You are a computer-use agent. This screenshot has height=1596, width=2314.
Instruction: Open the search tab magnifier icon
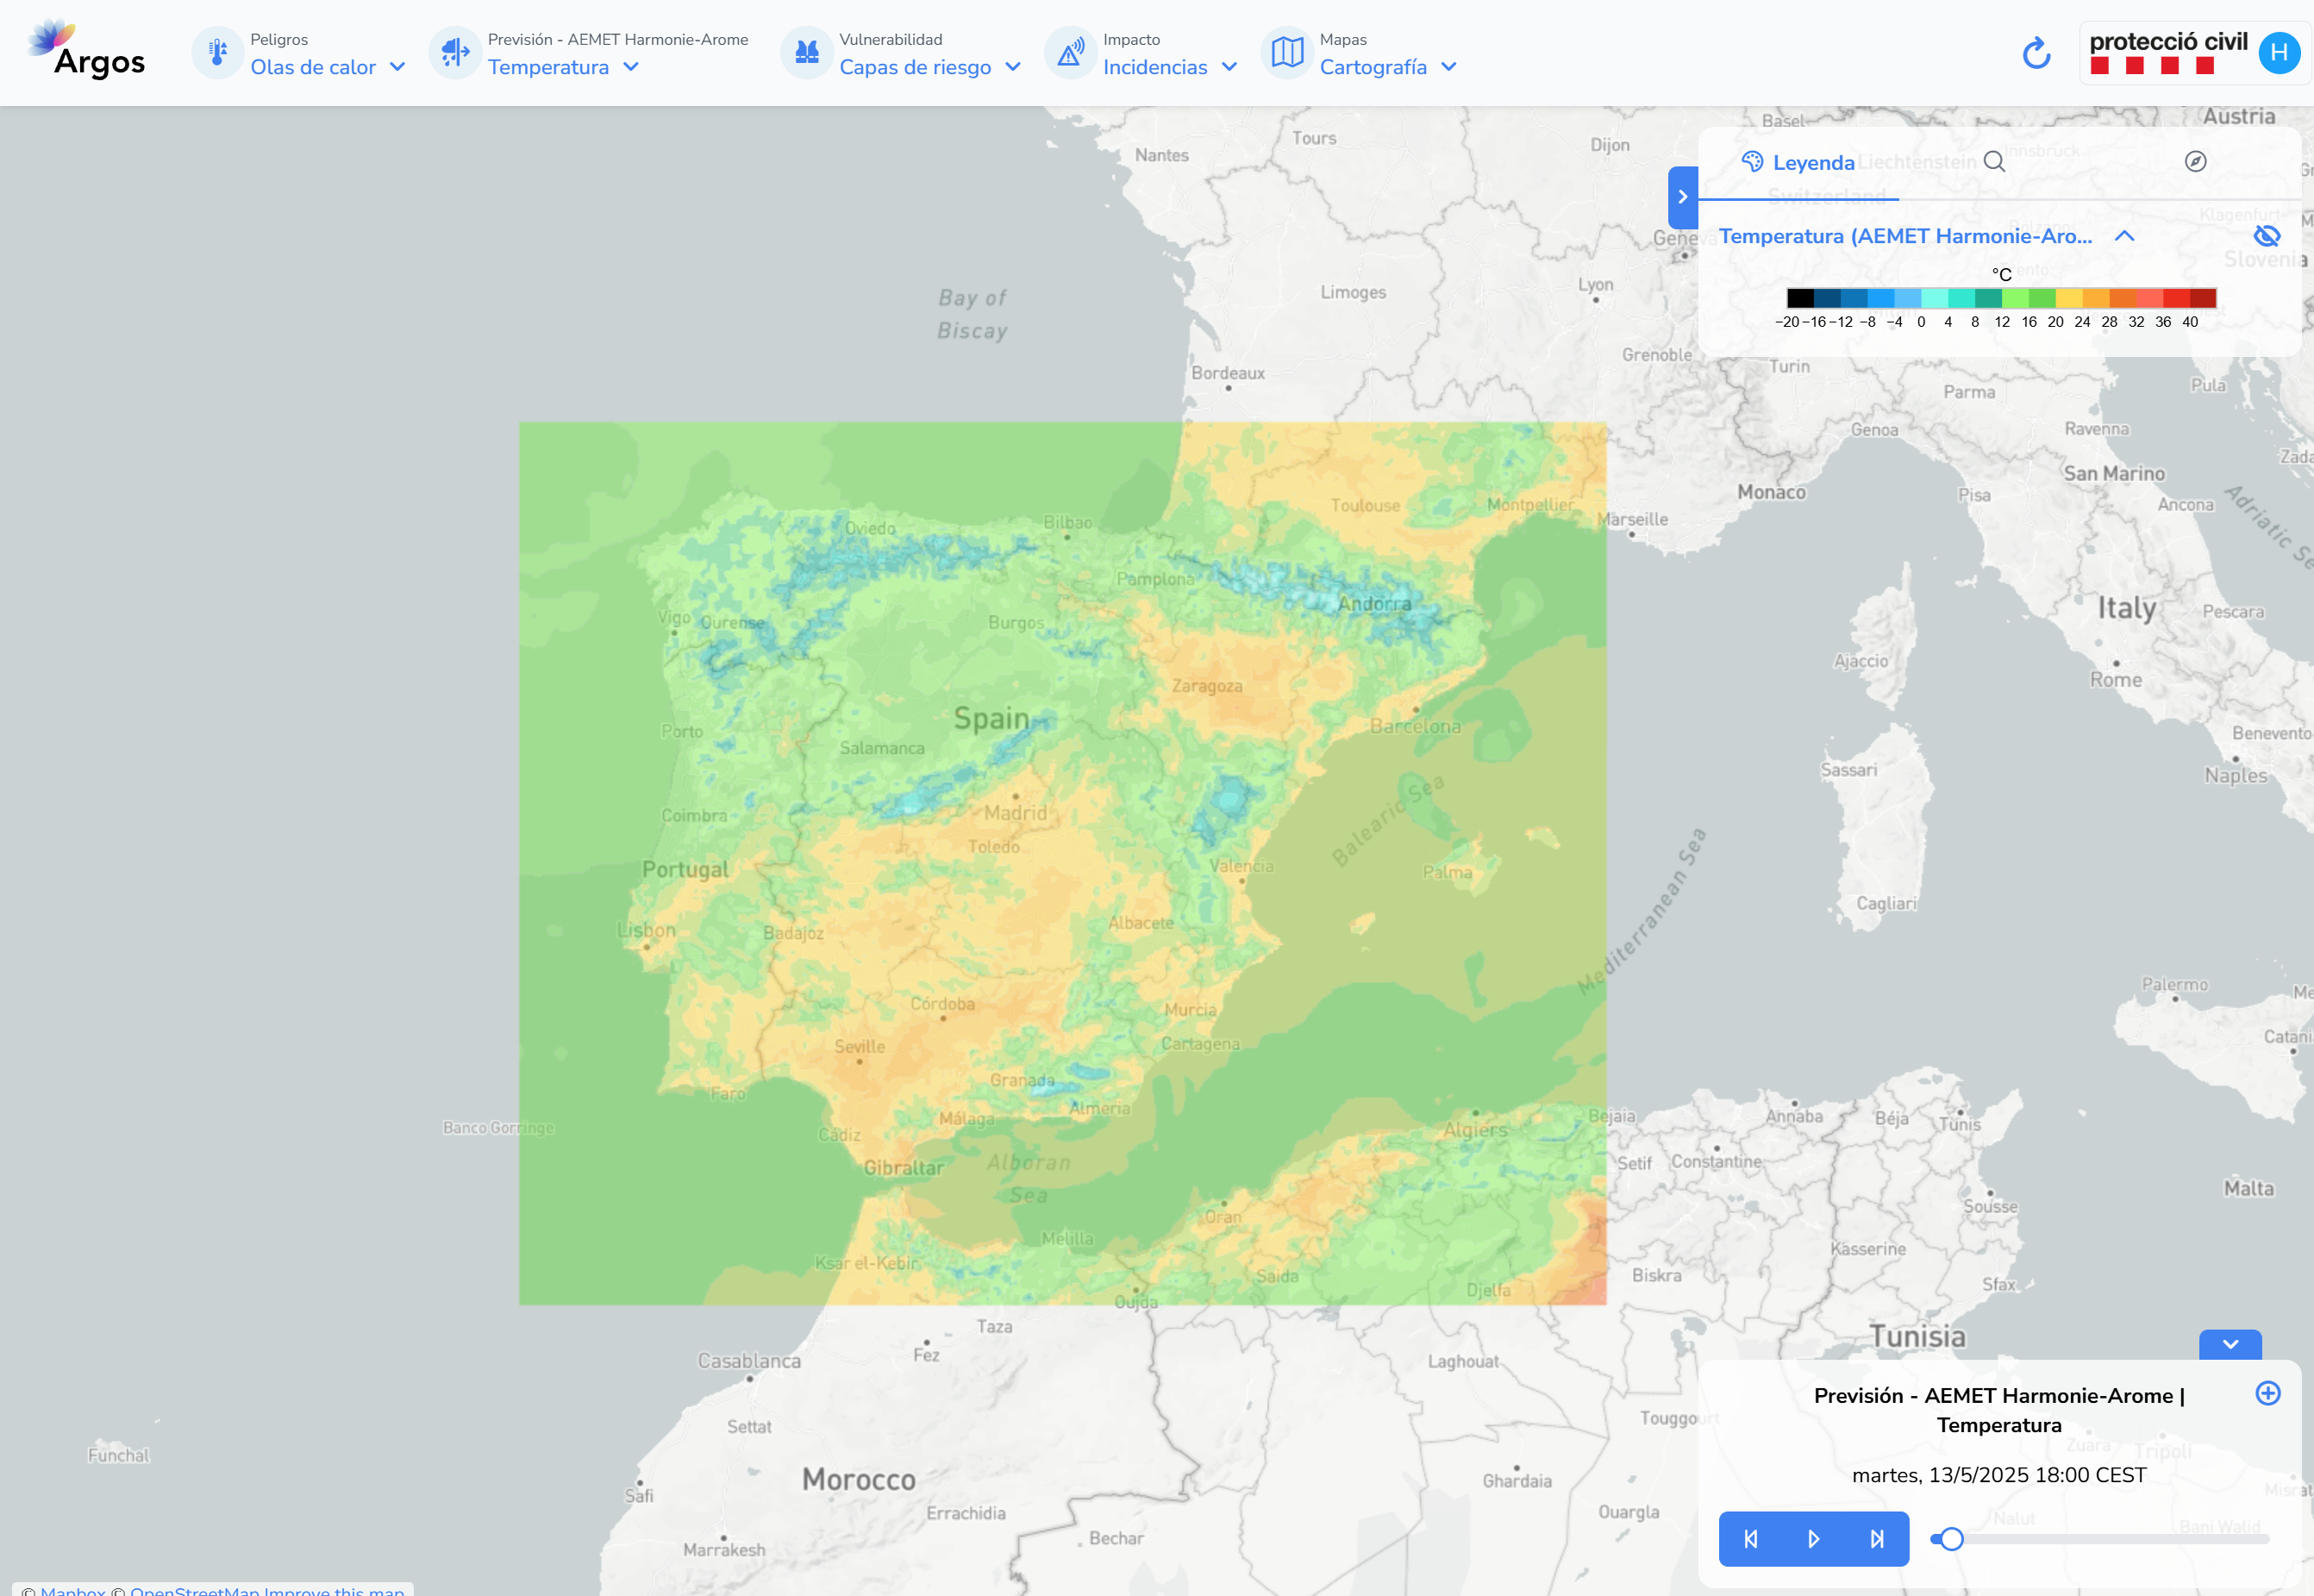click(1994, 161)
